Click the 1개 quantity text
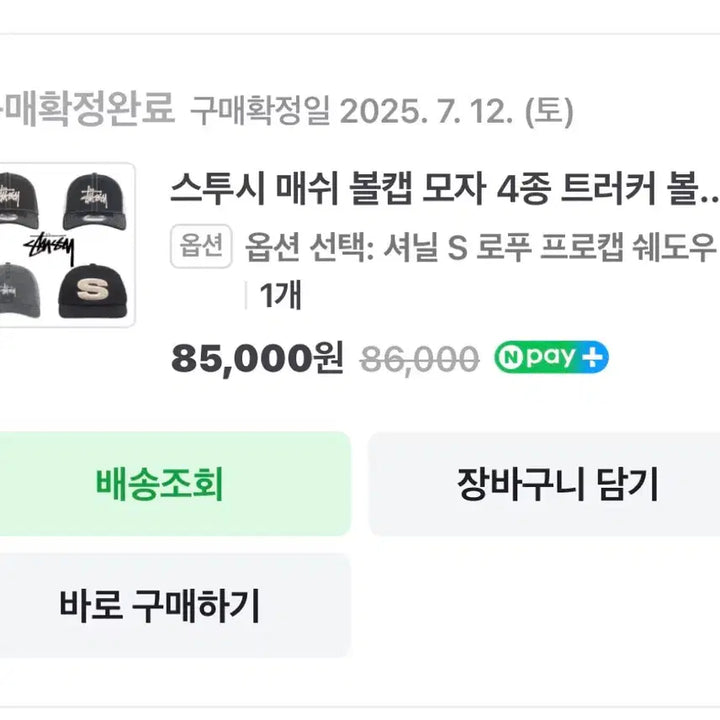720x720 pixels. click(x=281, y=295)
